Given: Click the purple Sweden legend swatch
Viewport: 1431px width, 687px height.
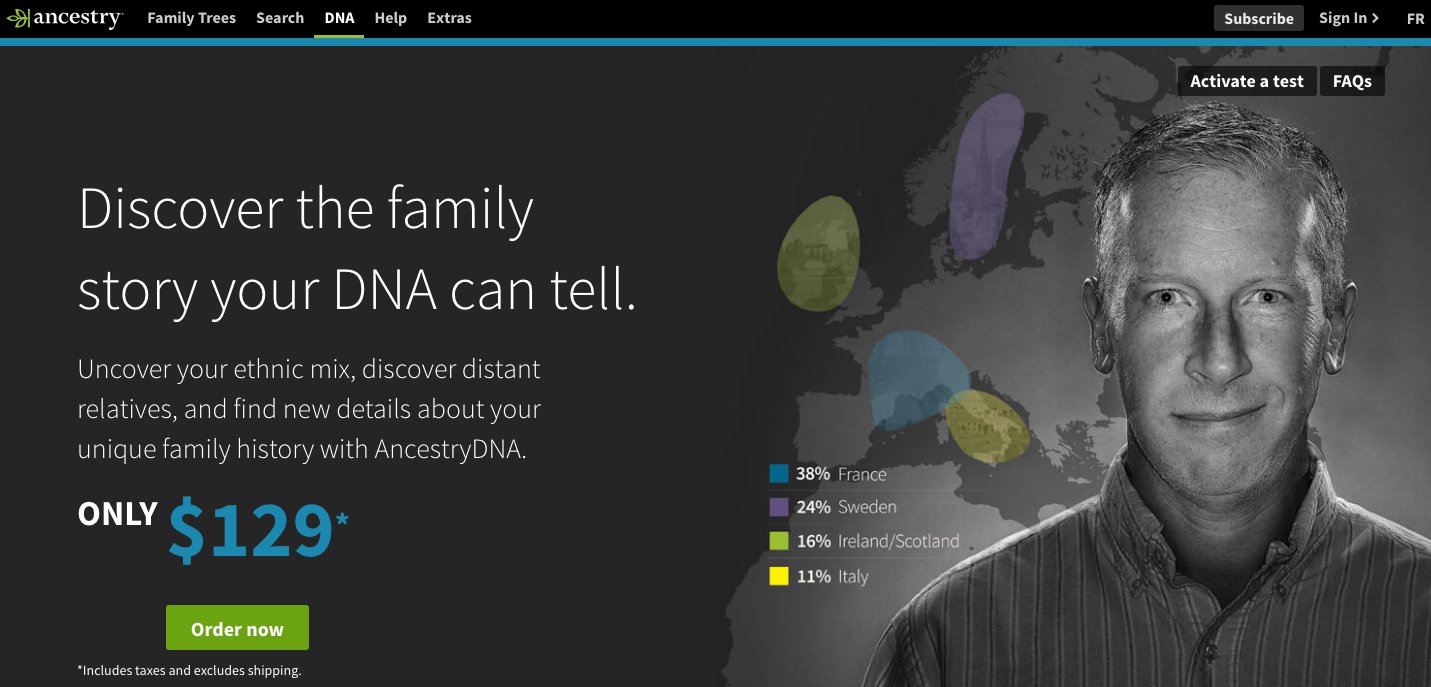Looking at the screenshot, I should coord(779,507).
